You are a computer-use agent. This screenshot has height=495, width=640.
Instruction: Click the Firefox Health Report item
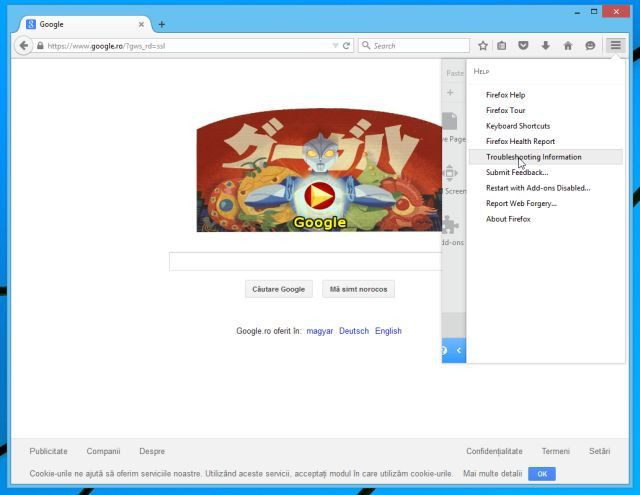[520, 141]
